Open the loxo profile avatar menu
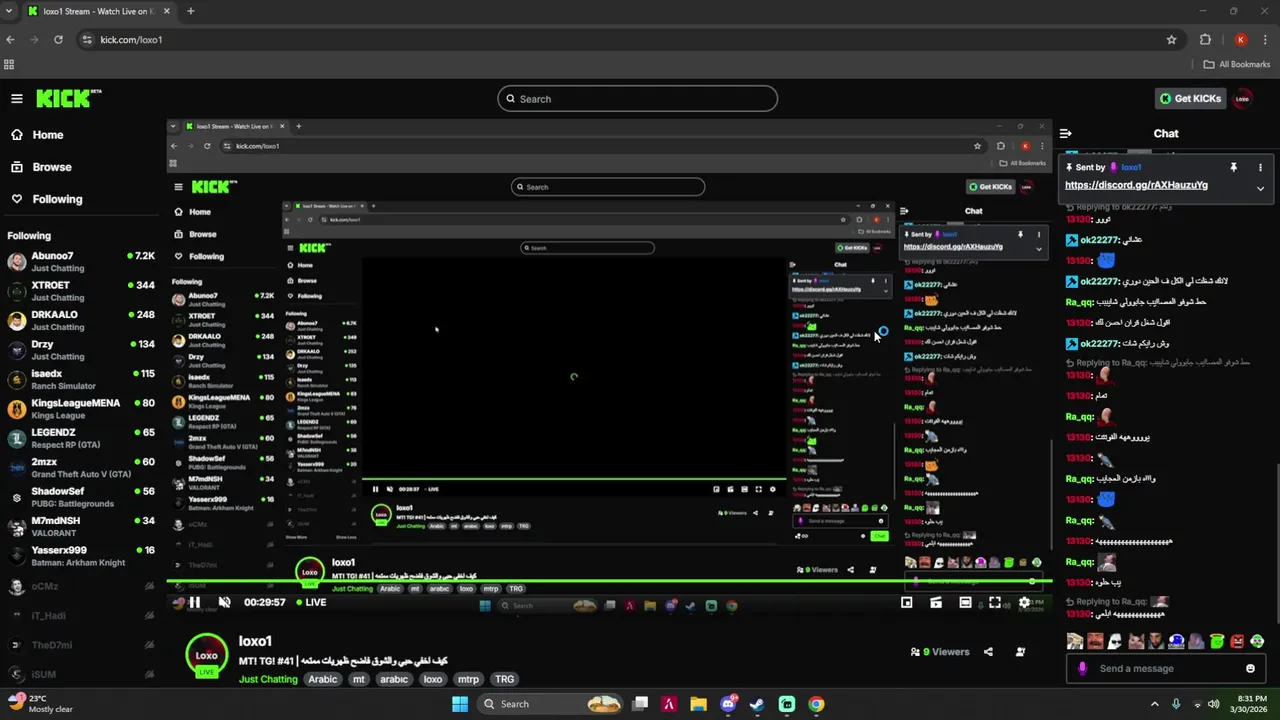Image resolution: width=1280 pixels, height=720 pixels. pos(1242,98)
